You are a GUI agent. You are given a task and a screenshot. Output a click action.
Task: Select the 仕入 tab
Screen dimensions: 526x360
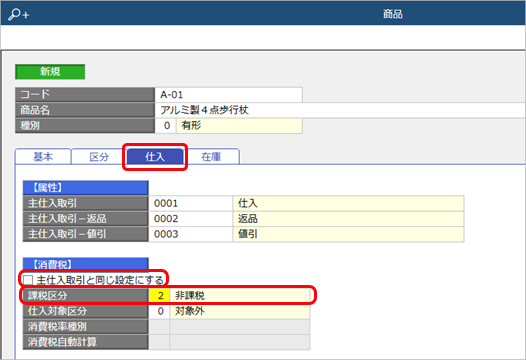155,157
